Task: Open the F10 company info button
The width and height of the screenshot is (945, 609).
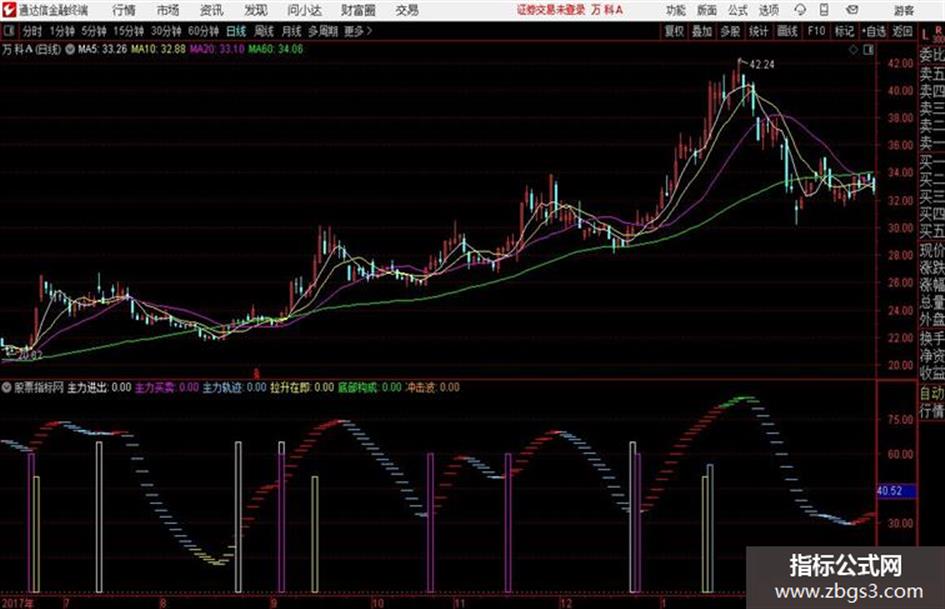Action: [816, 31]
